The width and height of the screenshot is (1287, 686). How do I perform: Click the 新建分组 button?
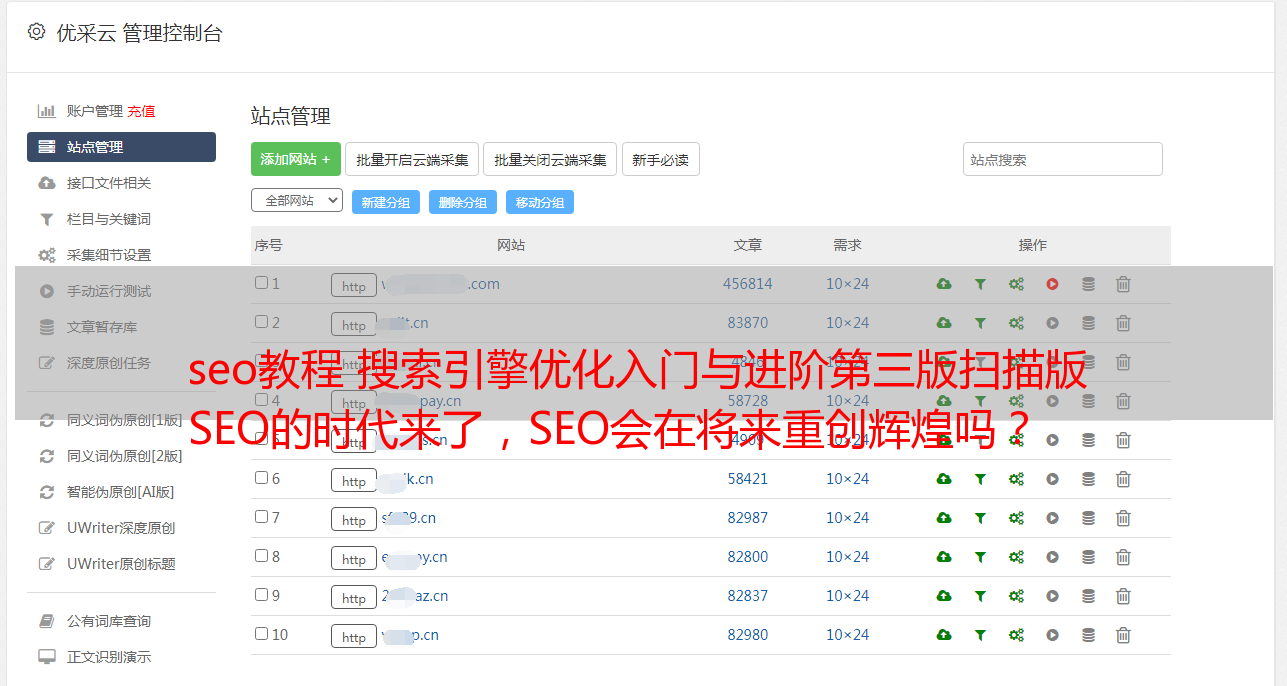(x=385, y=202)
